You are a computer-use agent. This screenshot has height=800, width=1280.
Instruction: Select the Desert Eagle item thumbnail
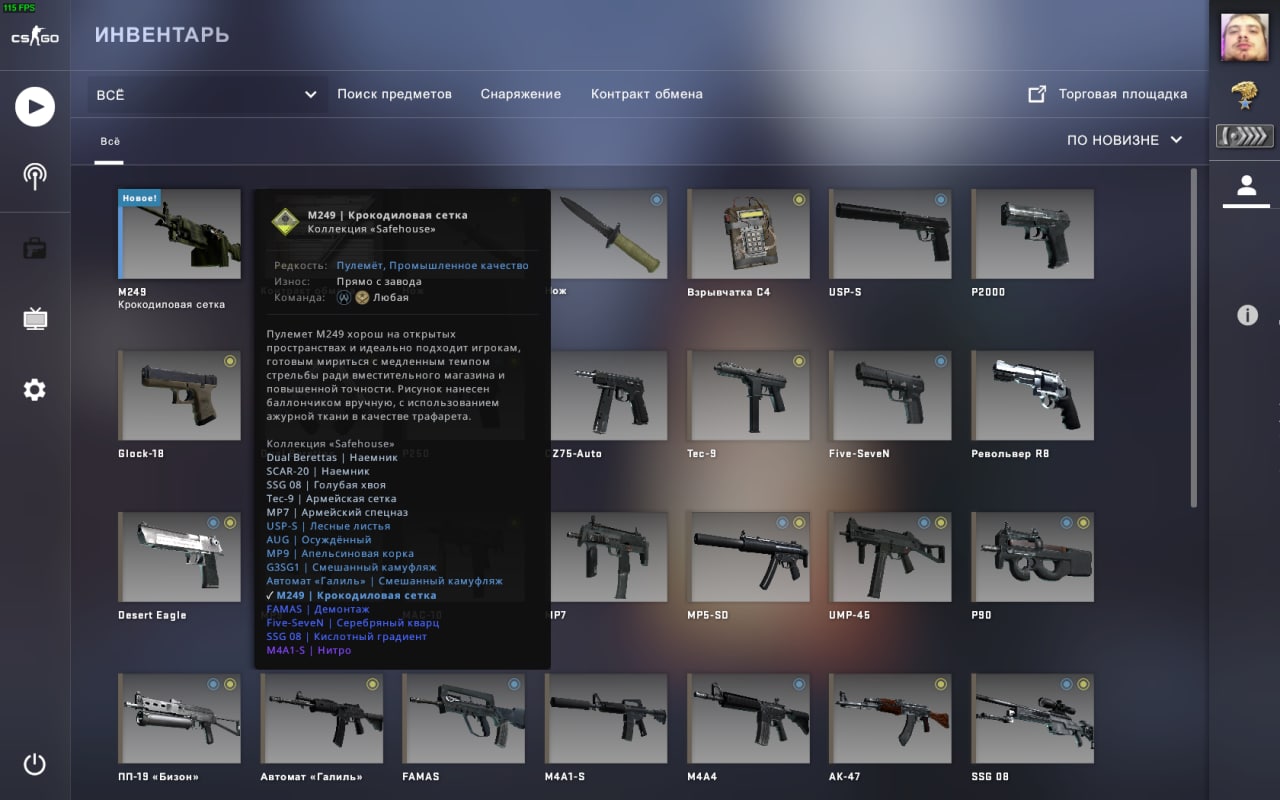179,557
